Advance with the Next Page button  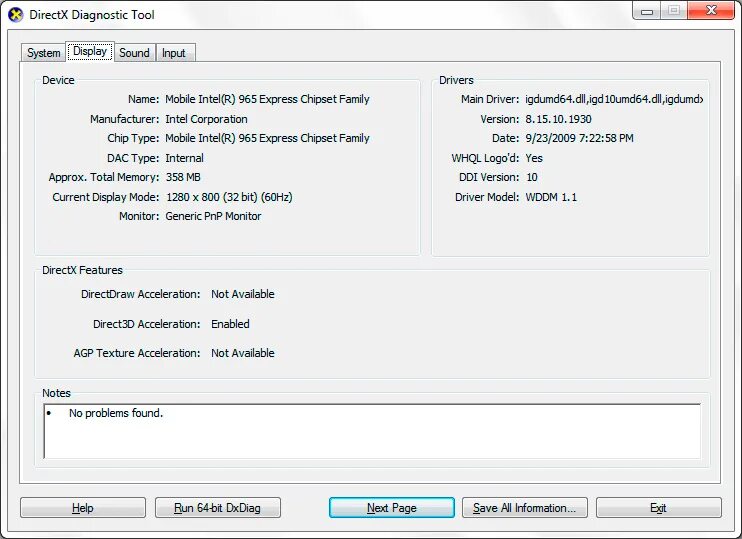tap(392, 508)
